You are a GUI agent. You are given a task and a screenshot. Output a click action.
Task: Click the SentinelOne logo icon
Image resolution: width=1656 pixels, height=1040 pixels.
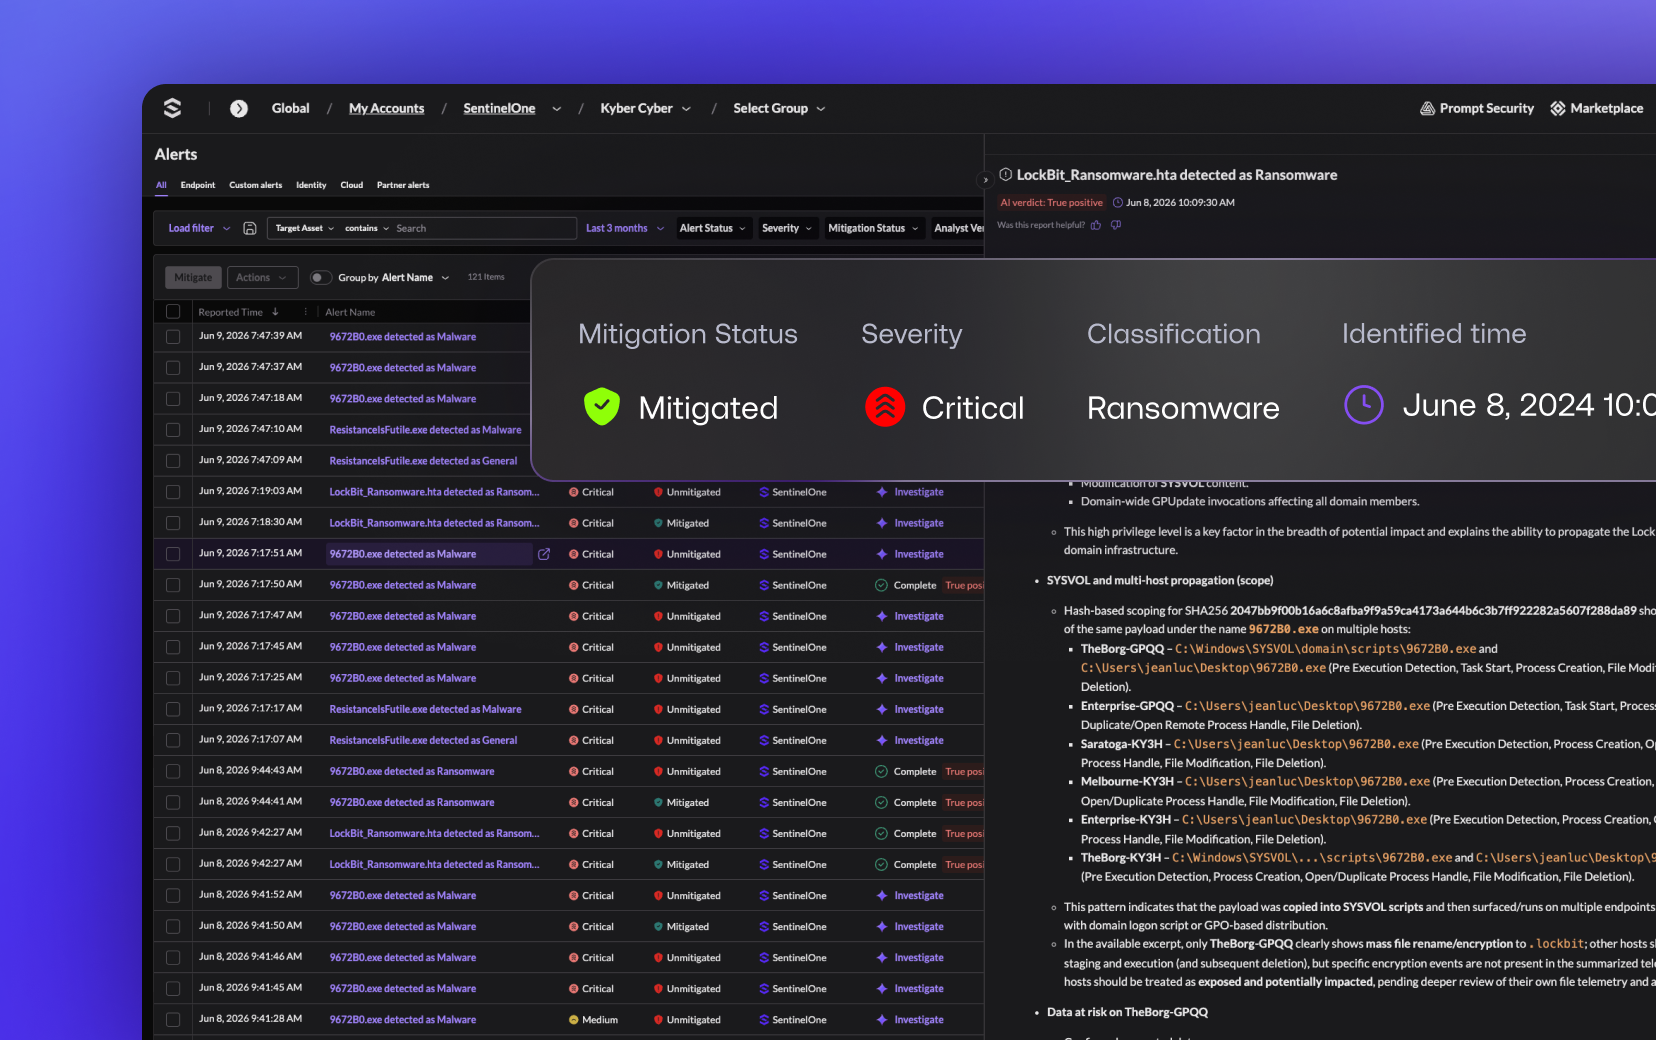click(172, 108)
